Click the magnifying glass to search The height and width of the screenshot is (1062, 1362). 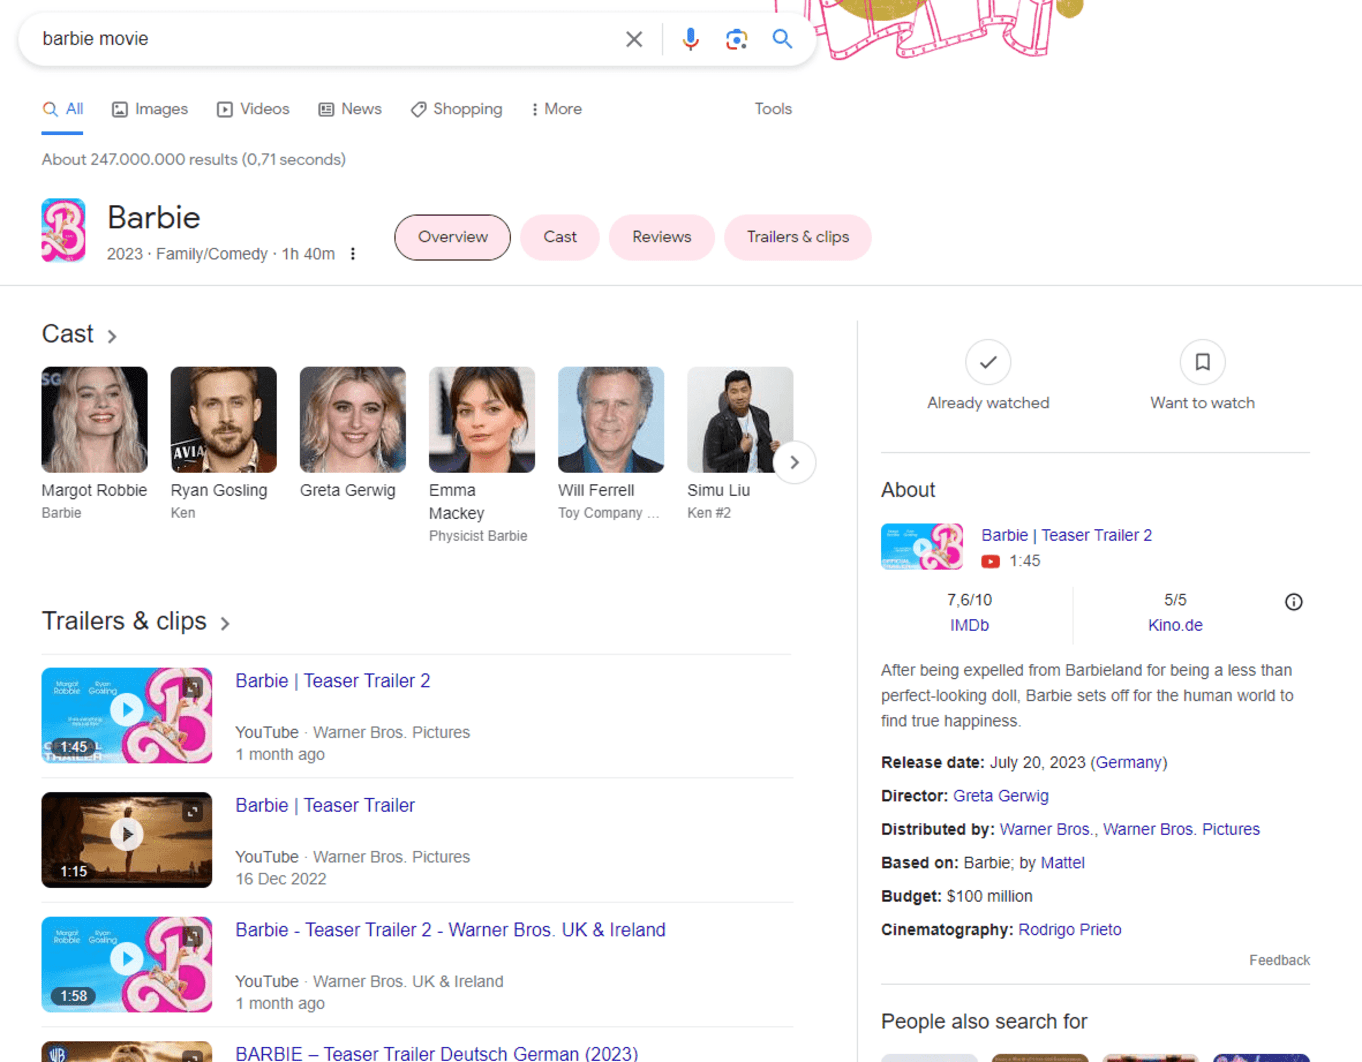tap(782, 39)
